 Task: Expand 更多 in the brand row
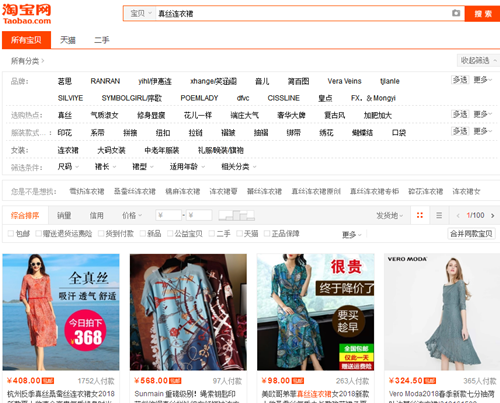(x=483, y=80)
